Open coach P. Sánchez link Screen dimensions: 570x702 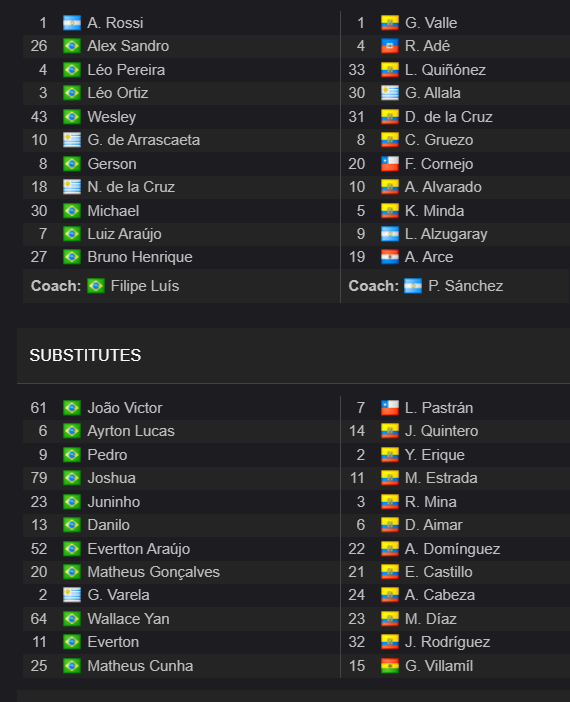tap(465, 286)
